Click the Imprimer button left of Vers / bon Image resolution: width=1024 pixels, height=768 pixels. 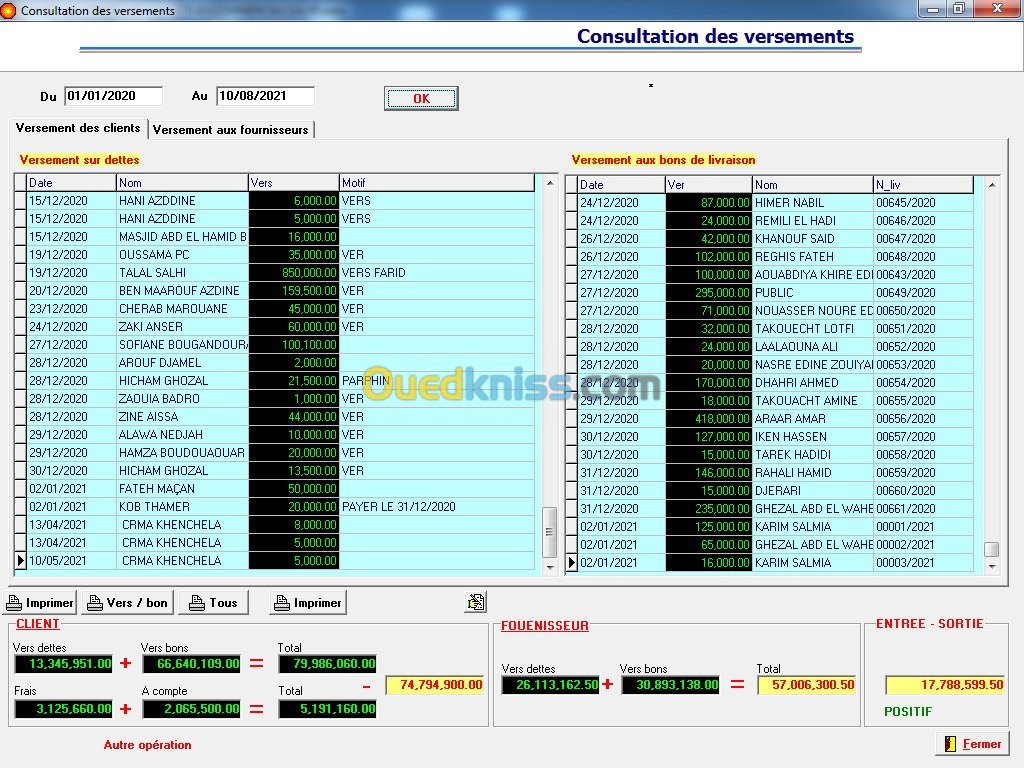coord(41,603)
